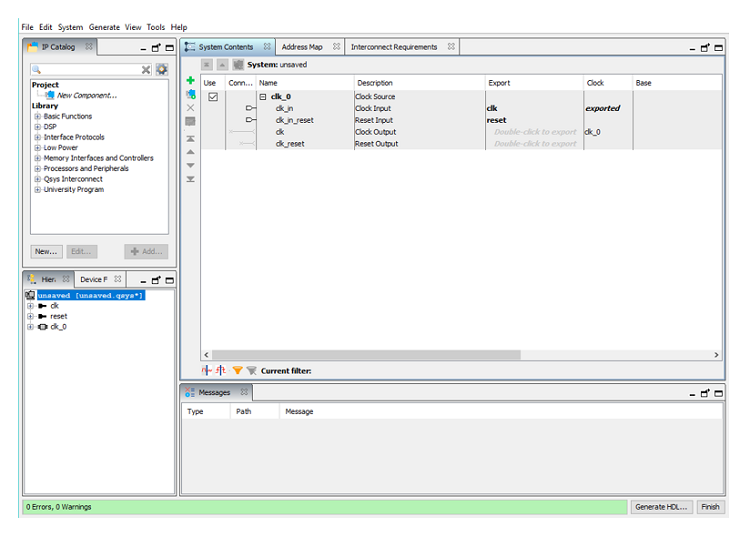Screen dimensions: 750x537
Task: Expand Processors and Peripherals category
Action: point(37,169)
